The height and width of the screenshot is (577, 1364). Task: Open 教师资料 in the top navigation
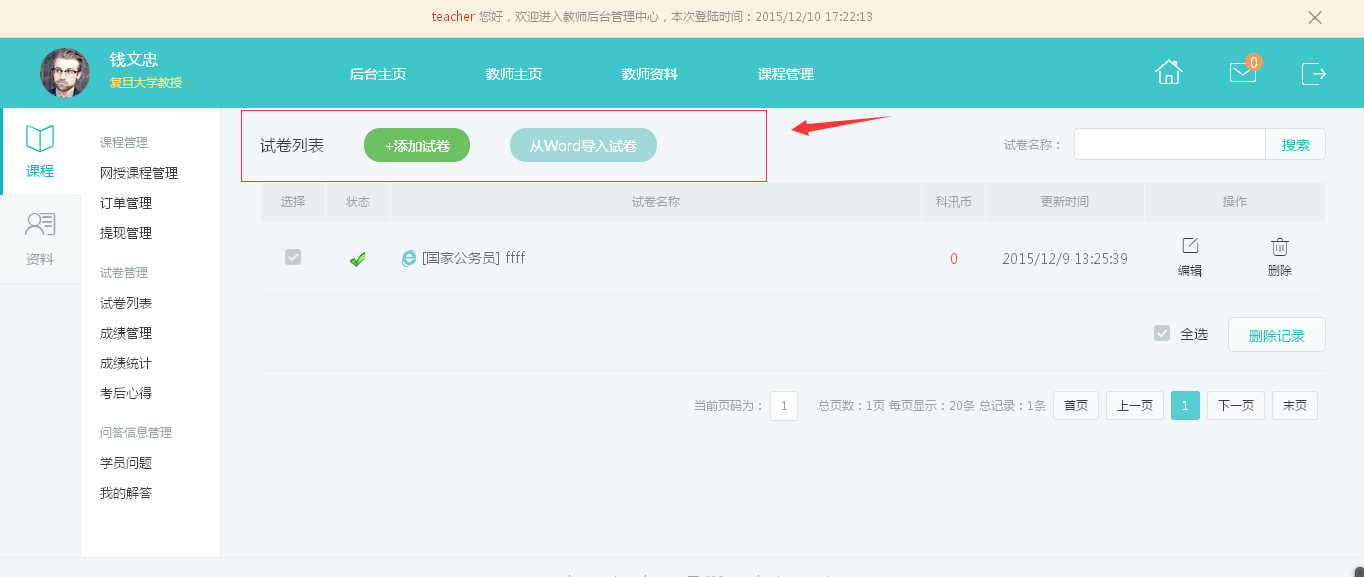click(649, 73)
